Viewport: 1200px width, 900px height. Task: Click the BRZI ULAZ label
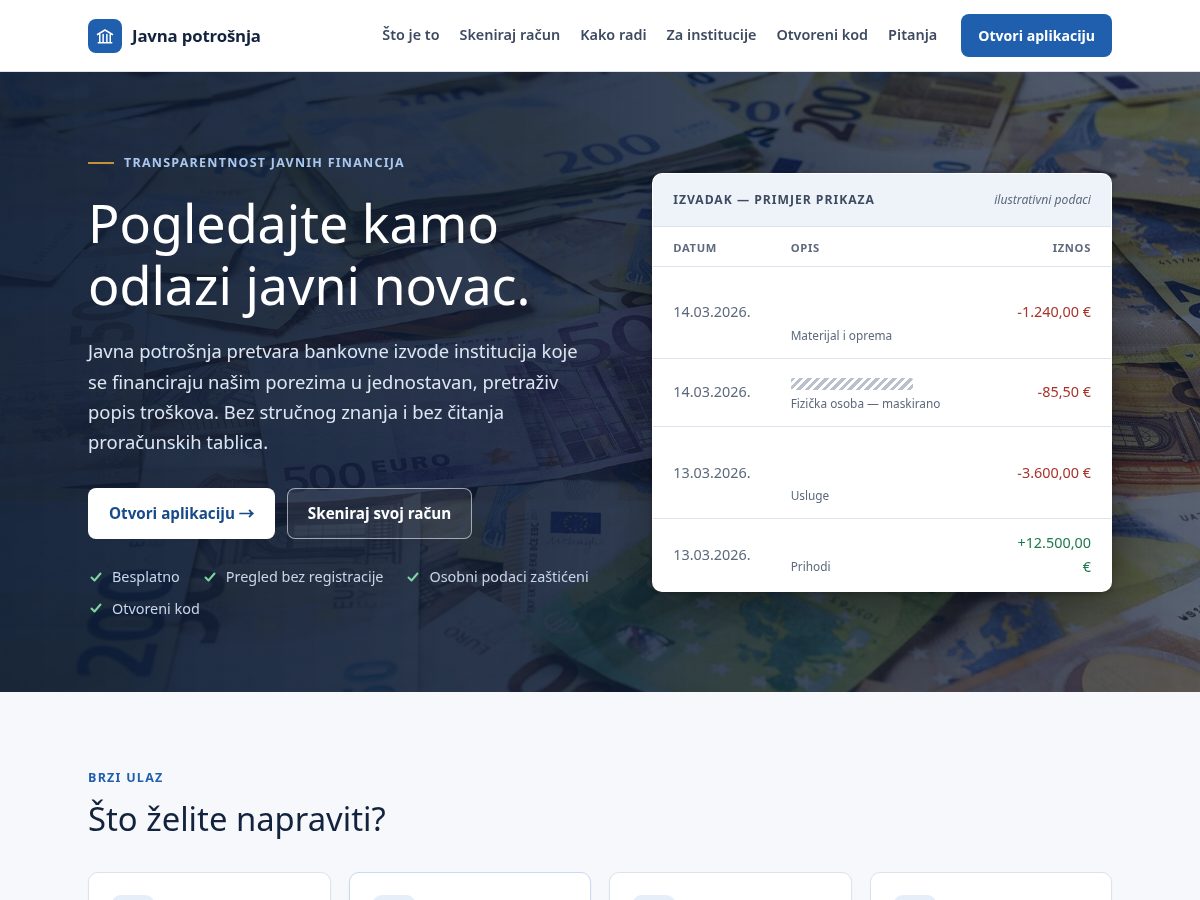tap(126, 777)
